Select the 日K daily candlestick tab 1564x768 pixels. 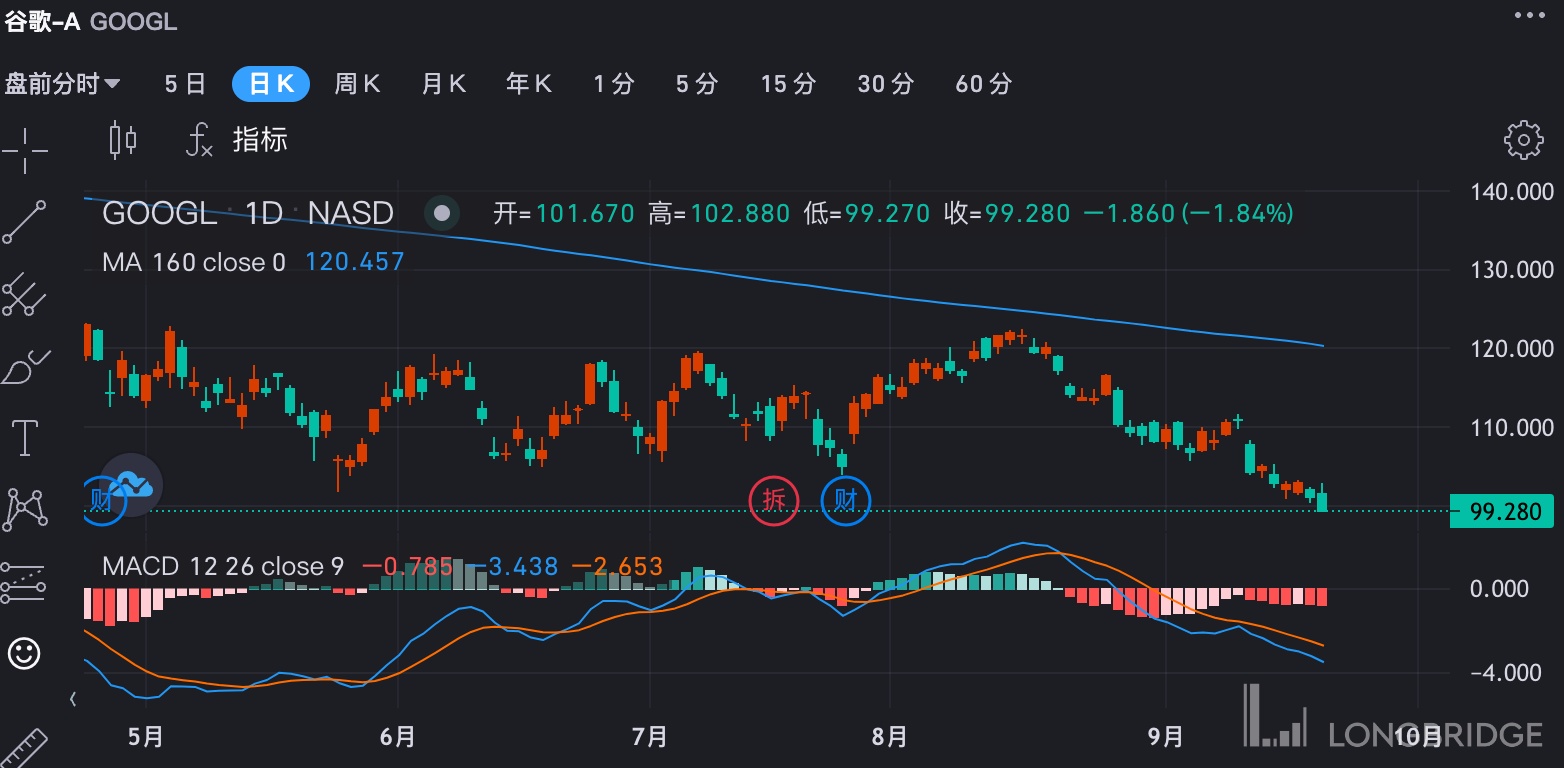(x=270, y=84)
